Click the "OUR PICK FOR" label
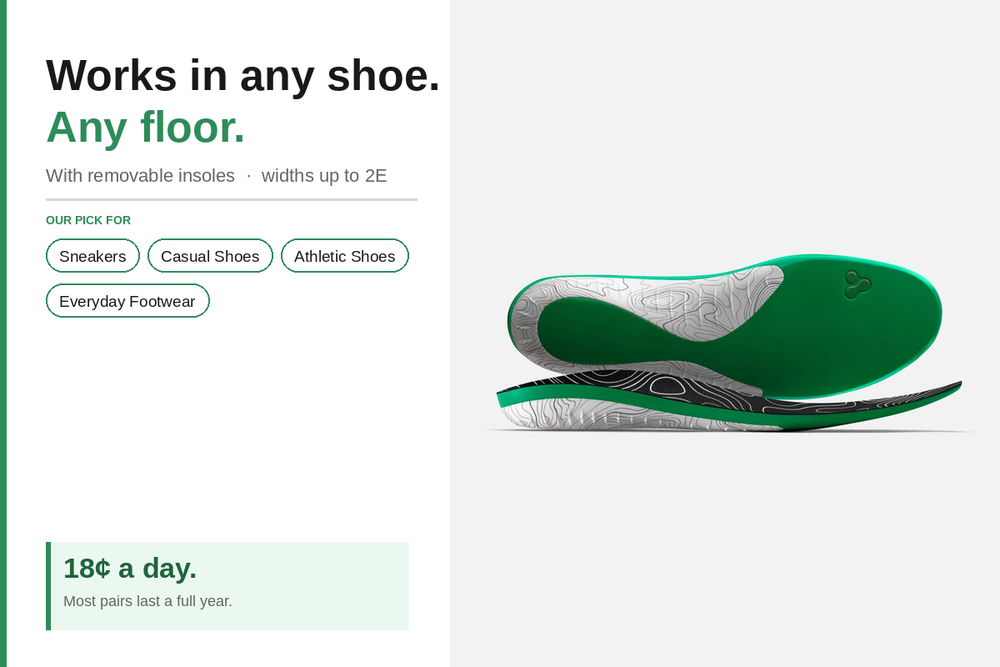1000x667 pixels. (x=88, y=220)
